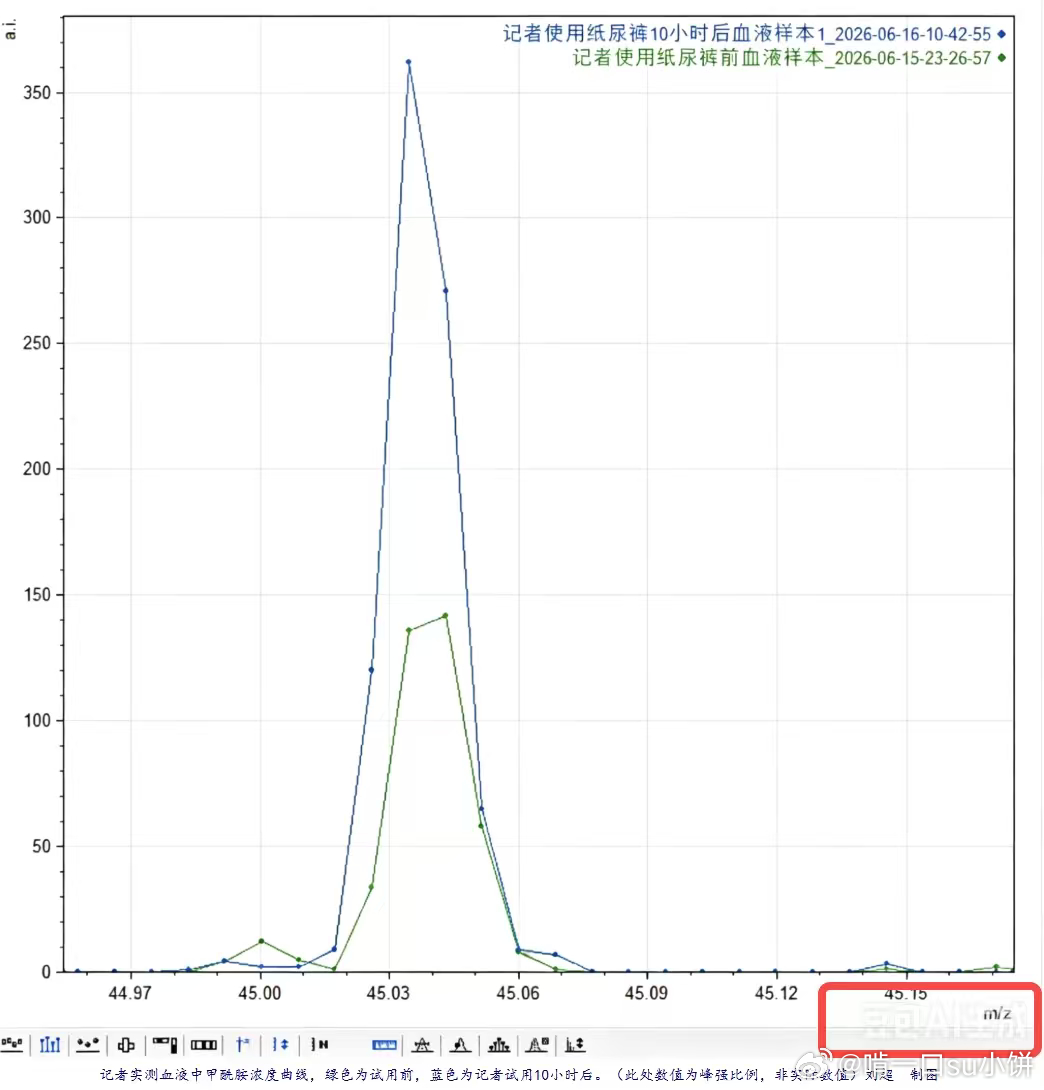This screenshot has width=1044, height=1090.
Task: Select the blue vertical bars icon
Action: (50, 1043)
